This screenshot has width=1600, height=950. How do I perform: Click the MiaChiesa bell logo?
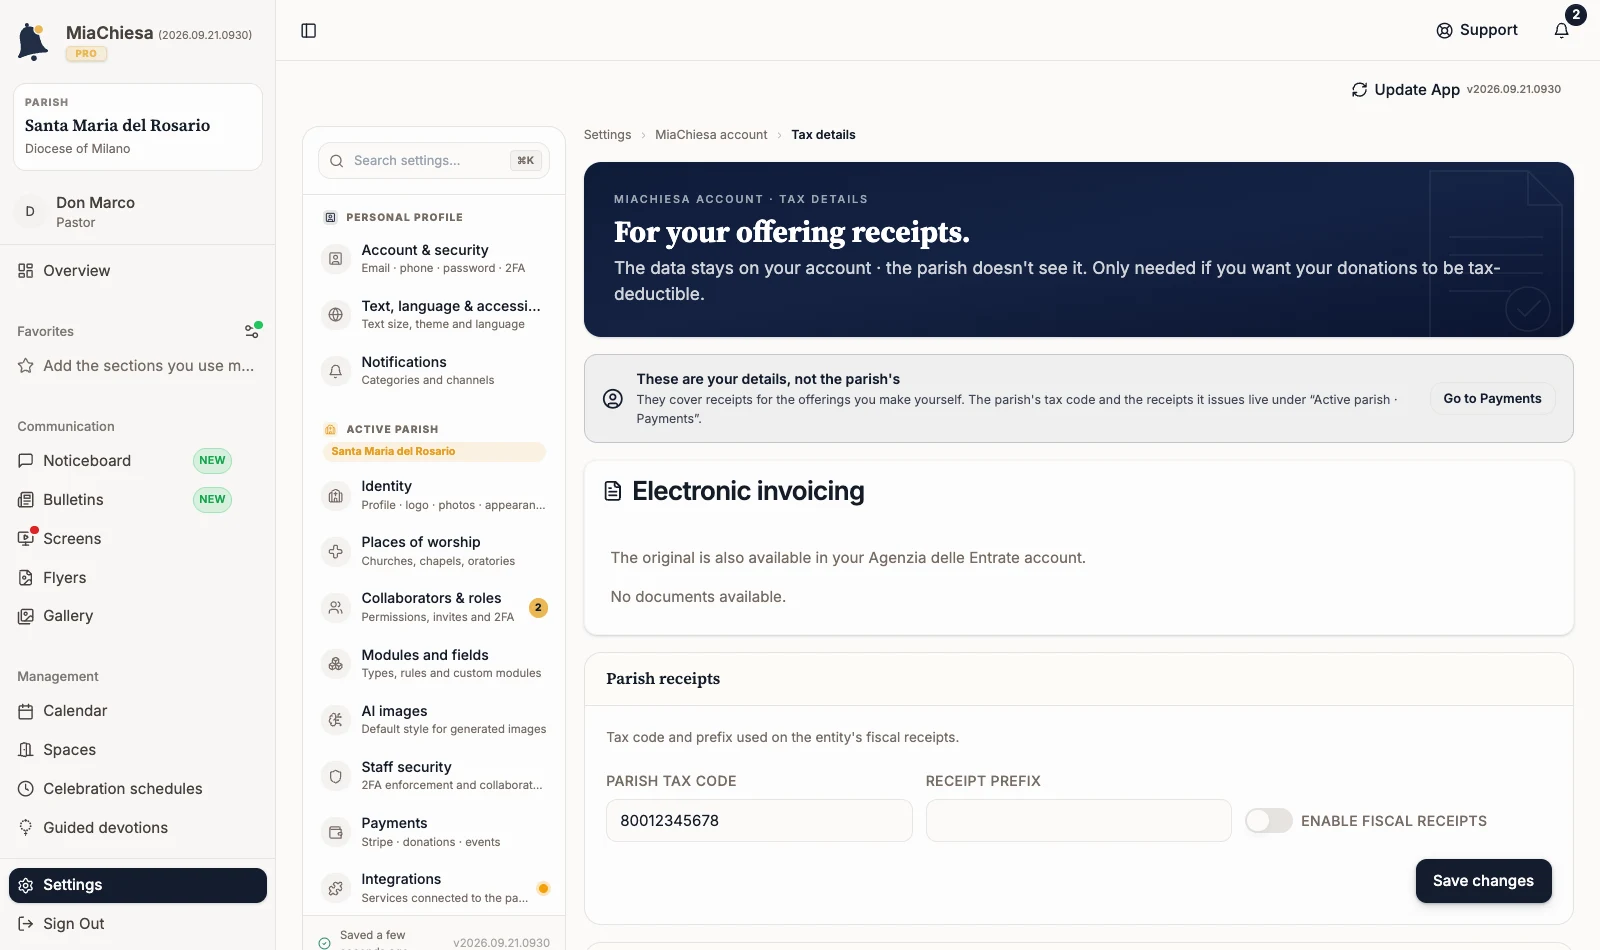pos(33,42)
